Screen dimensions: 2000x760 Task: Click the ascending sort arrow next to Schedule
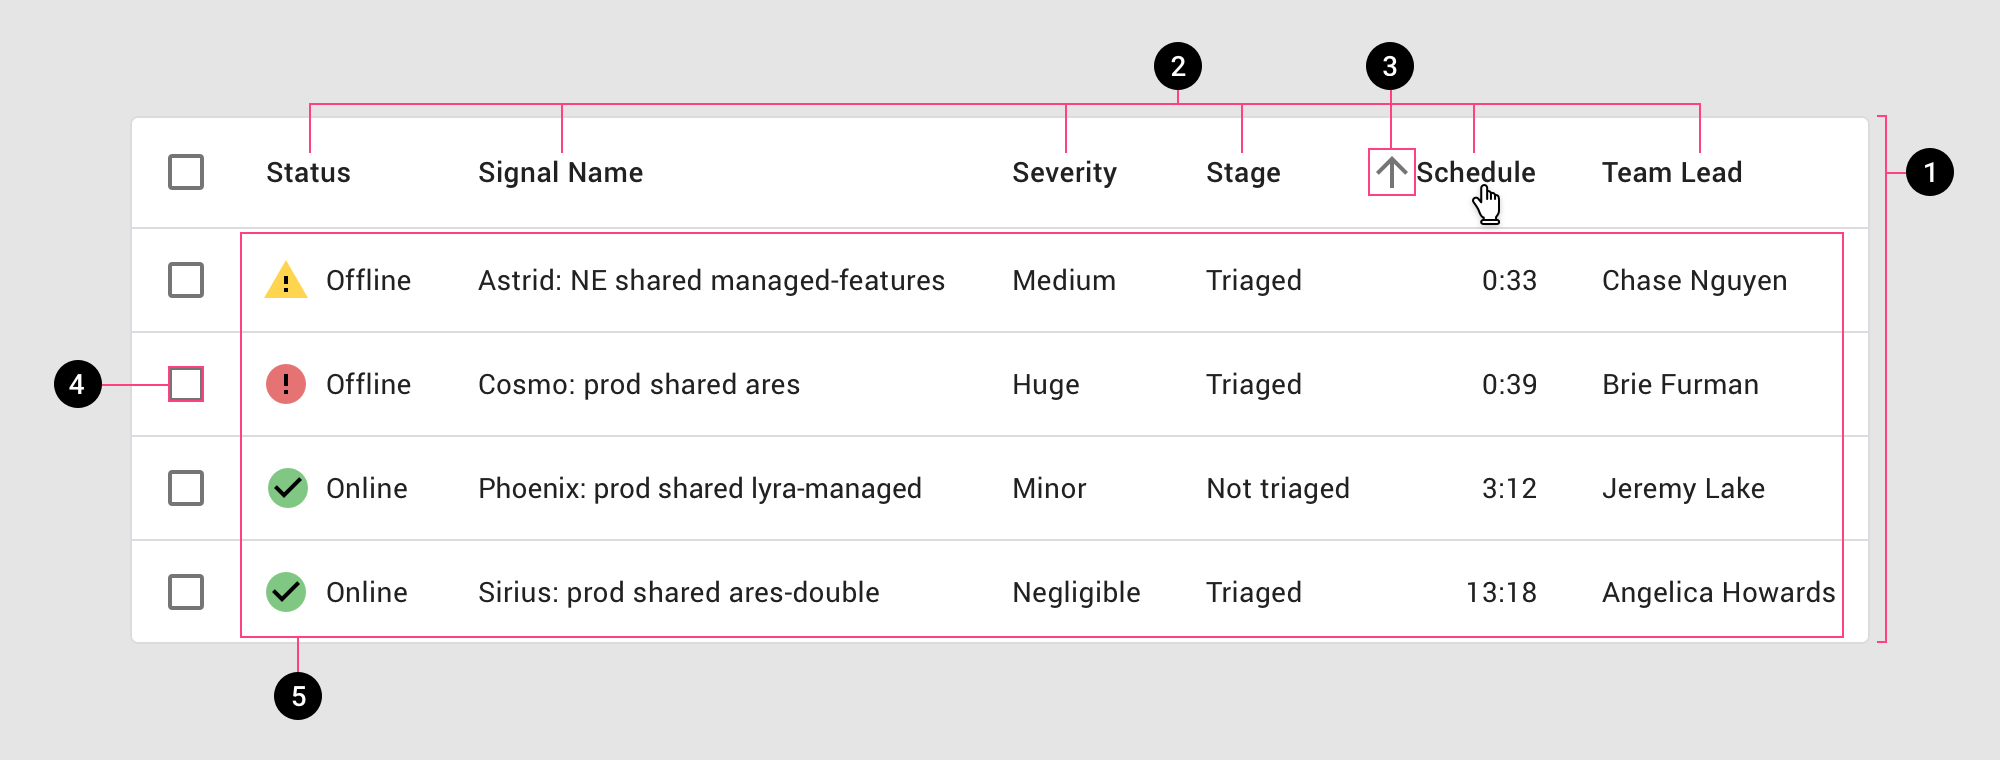pyautogui.click(x=1391, y=171)
